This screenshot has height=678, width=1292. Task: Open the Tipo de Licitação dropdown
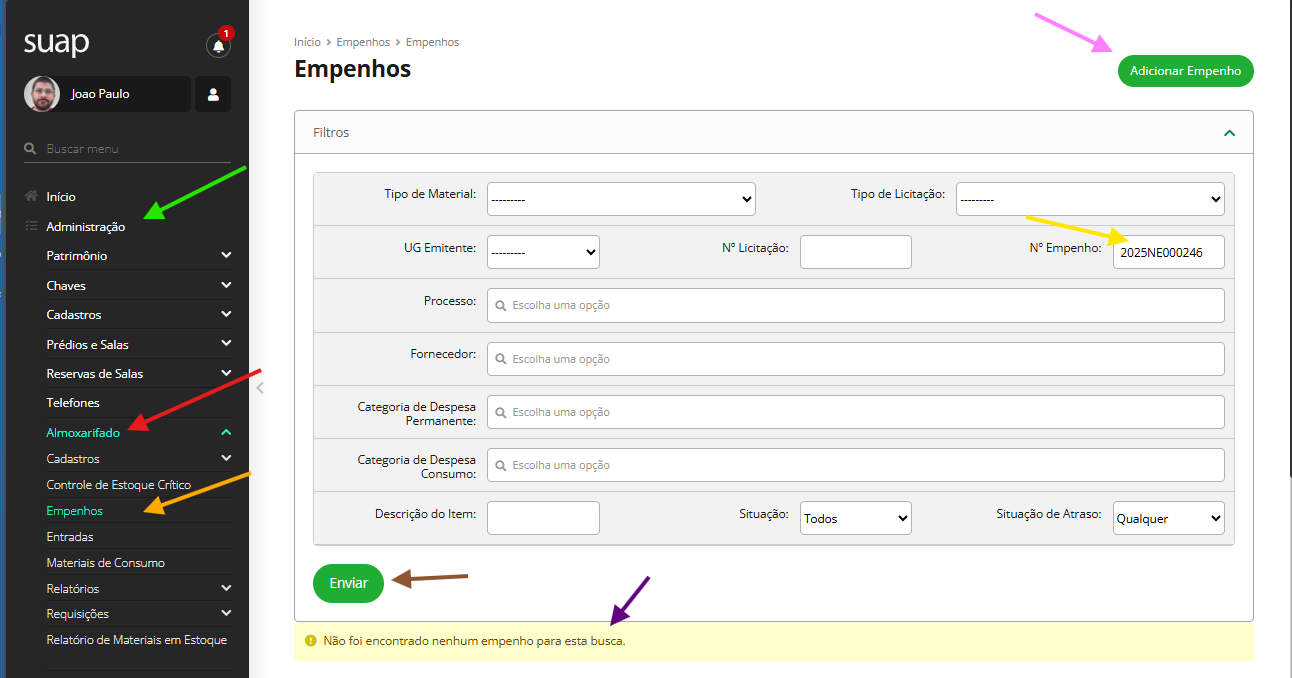pyautogui.click(x=1090, y=199)
